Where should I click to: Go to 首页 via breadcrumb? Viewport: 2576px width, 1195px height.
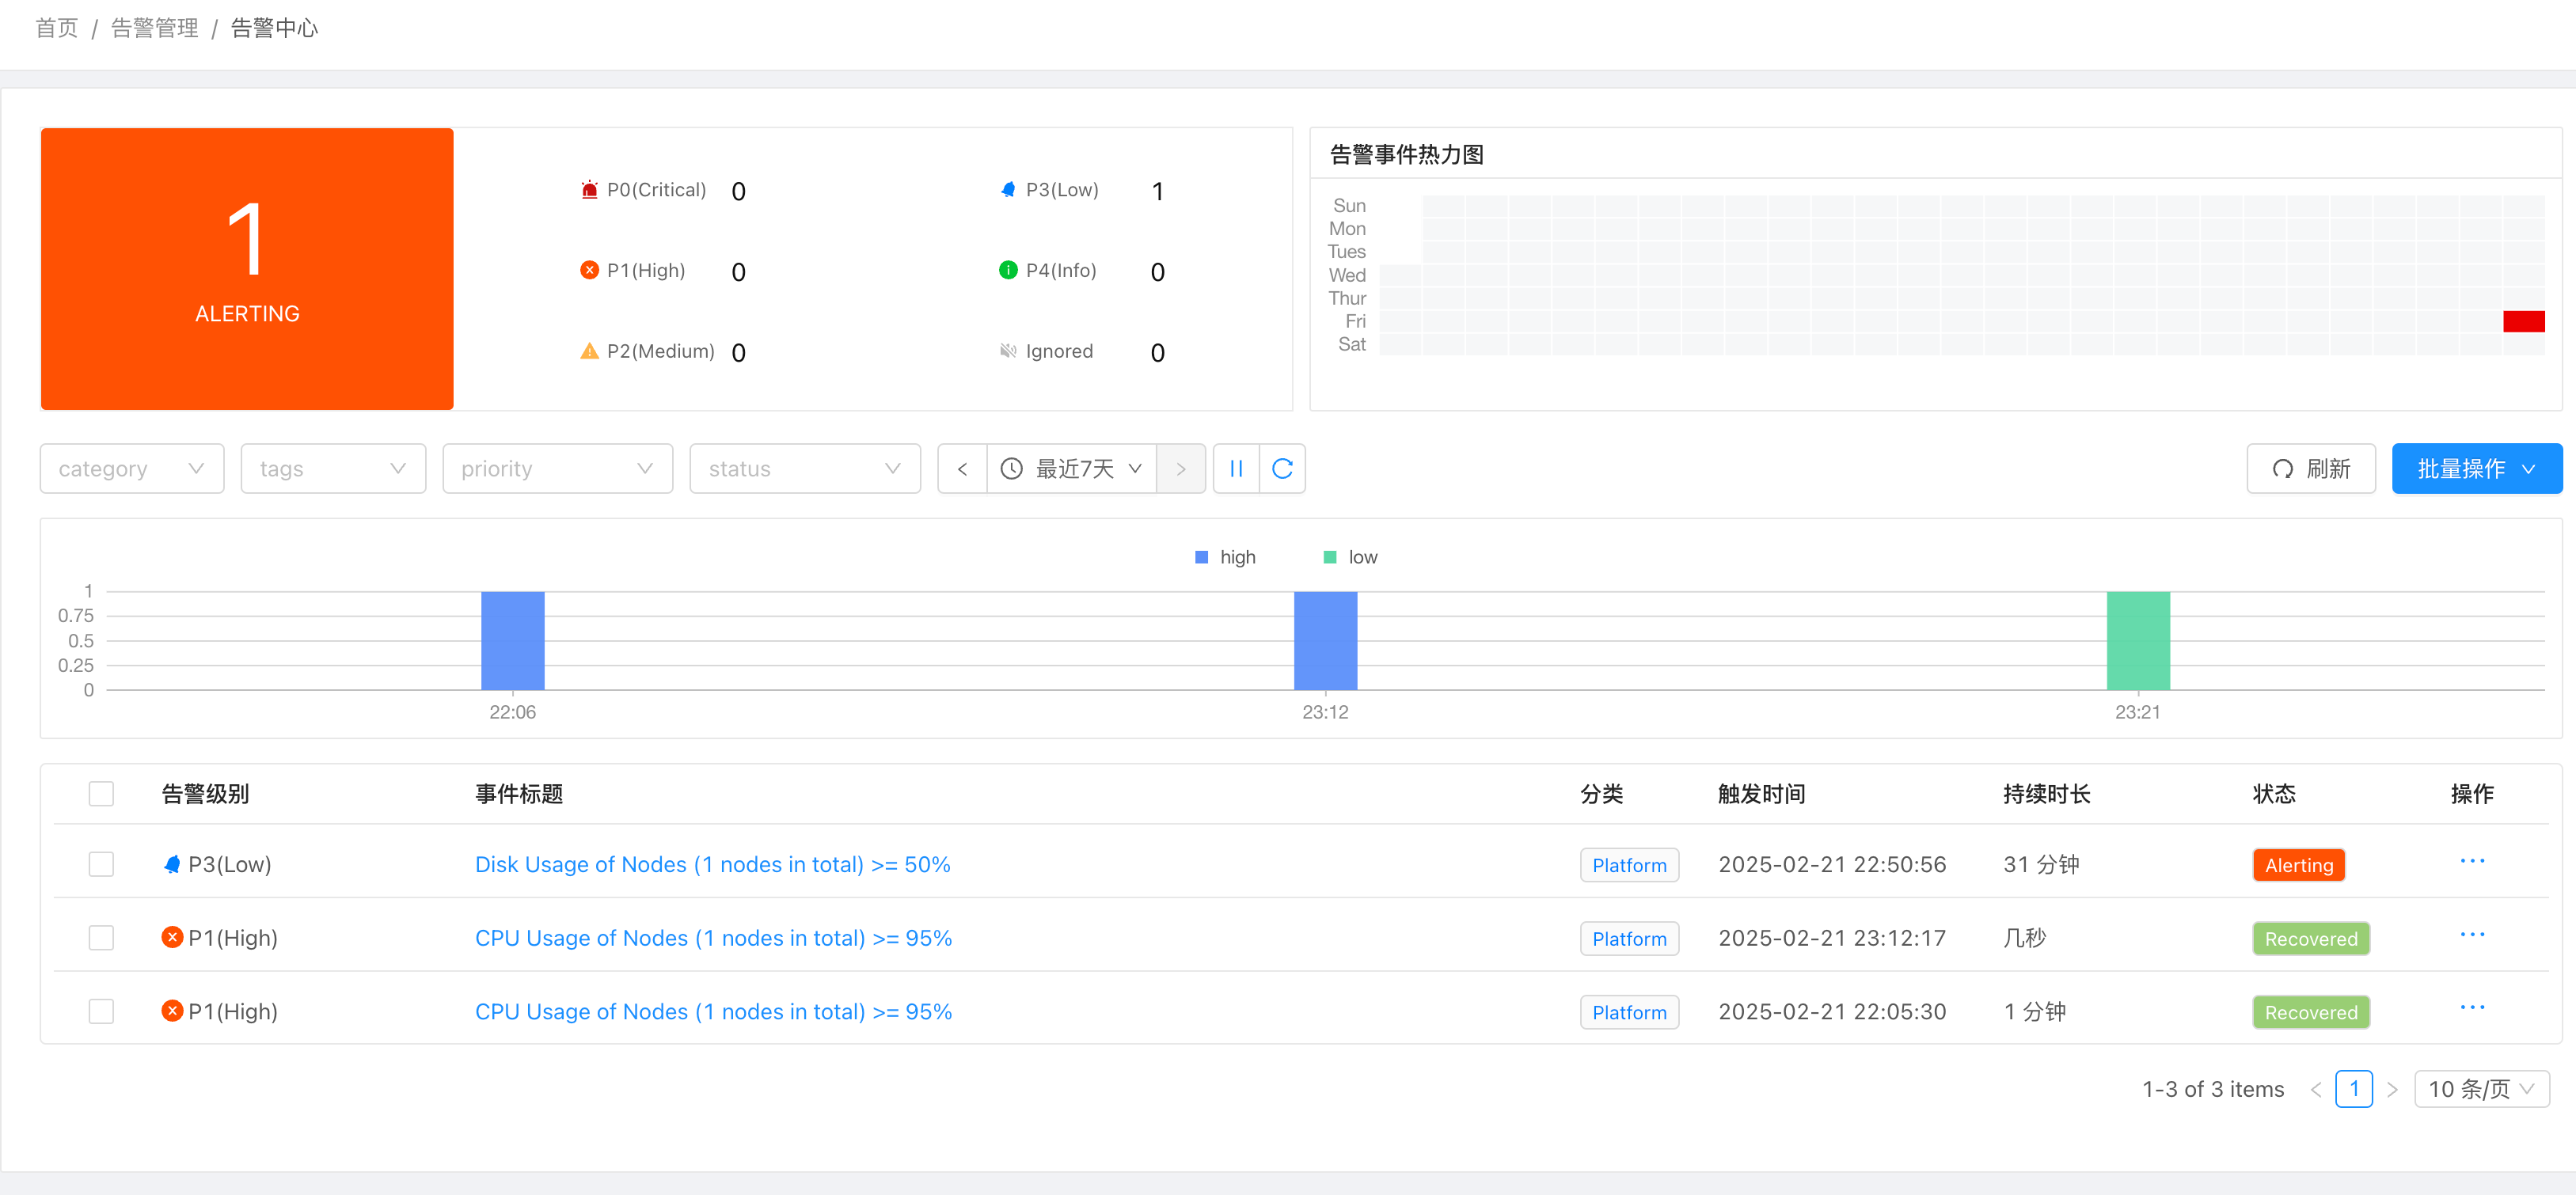[56, 28]
